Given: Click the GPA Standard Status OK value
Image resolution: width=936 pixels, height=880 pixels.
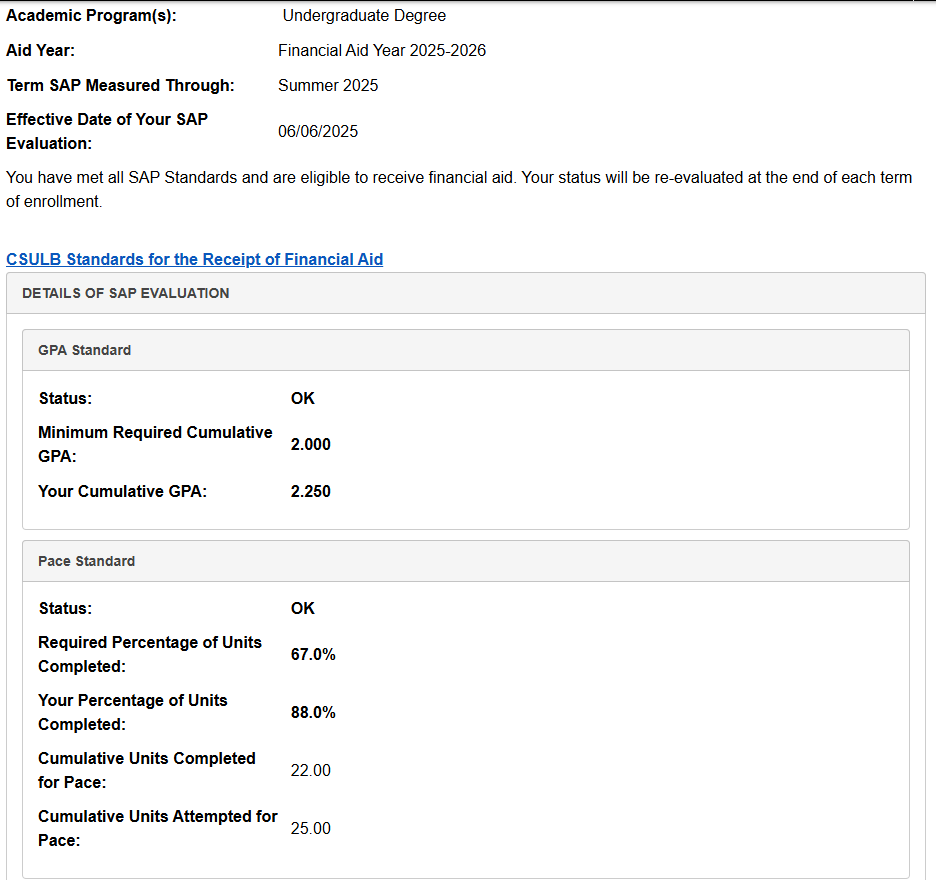Looking at the screenshot, I should click(302, 398).
